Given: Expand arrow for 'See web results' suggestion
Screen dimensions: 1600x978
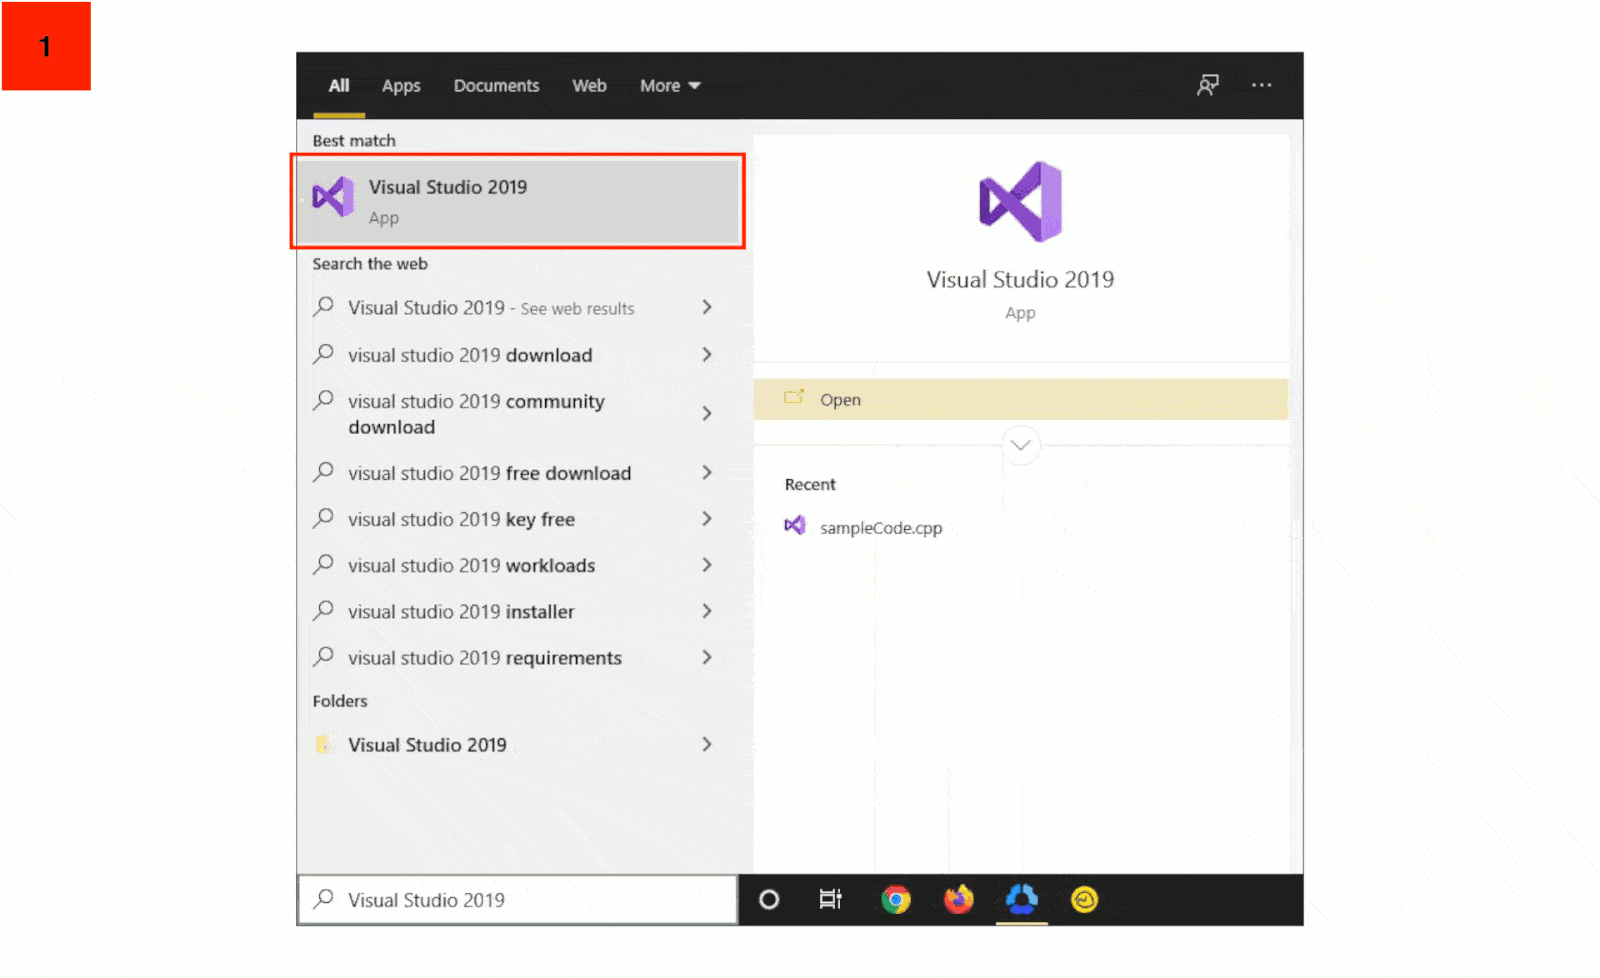Looking at the screenshot, I should click(707, 307).
